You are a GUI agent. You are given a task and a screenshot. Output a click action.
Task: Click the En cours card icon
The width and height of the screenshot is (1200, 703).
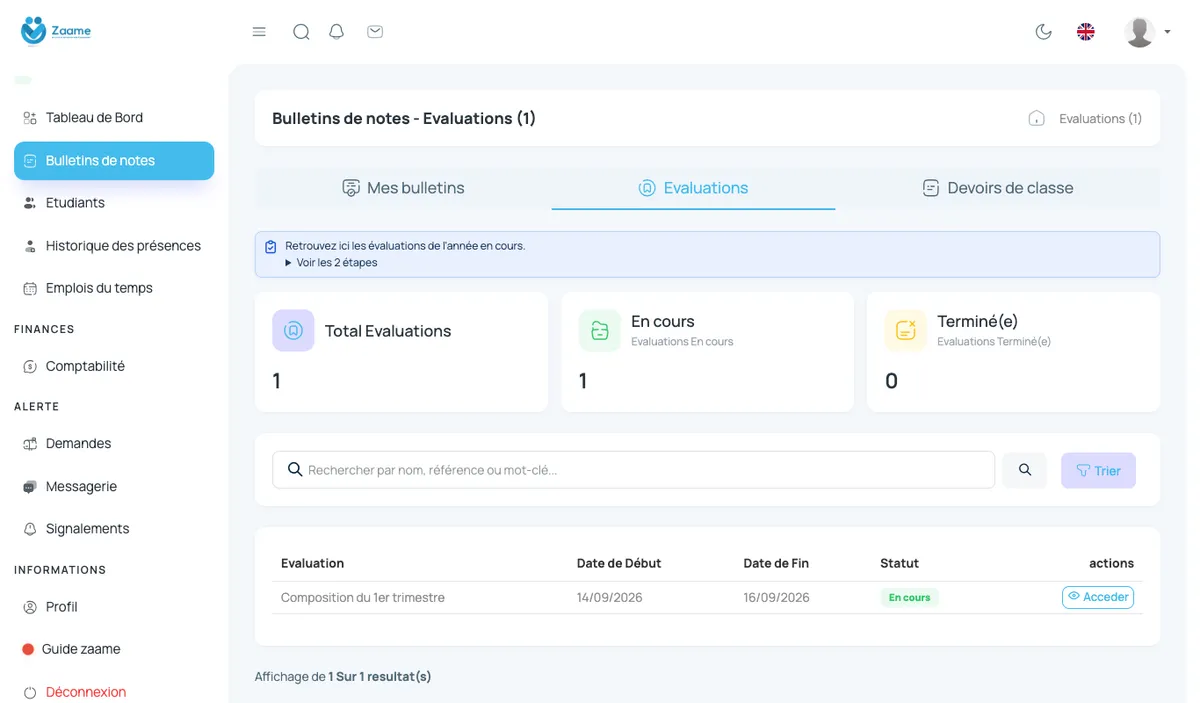pyautogui.click(x=600, y=331)
